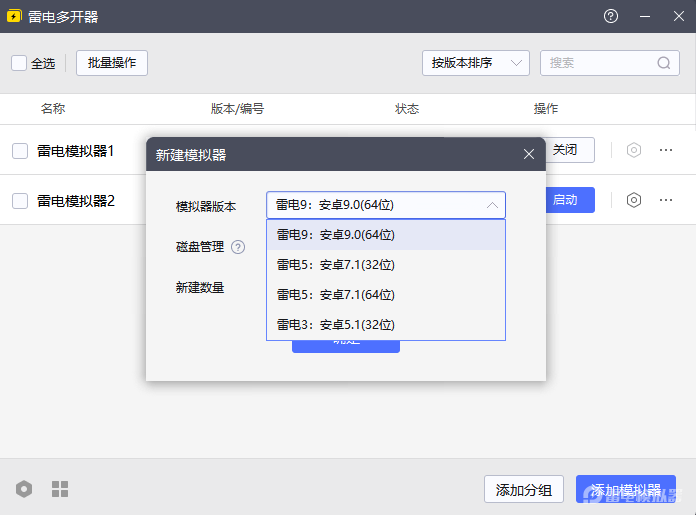Viewport: 696px width, 515px height.
Task: Open more options menu for 雷电模拟器2
Action: tap(666, 200)
